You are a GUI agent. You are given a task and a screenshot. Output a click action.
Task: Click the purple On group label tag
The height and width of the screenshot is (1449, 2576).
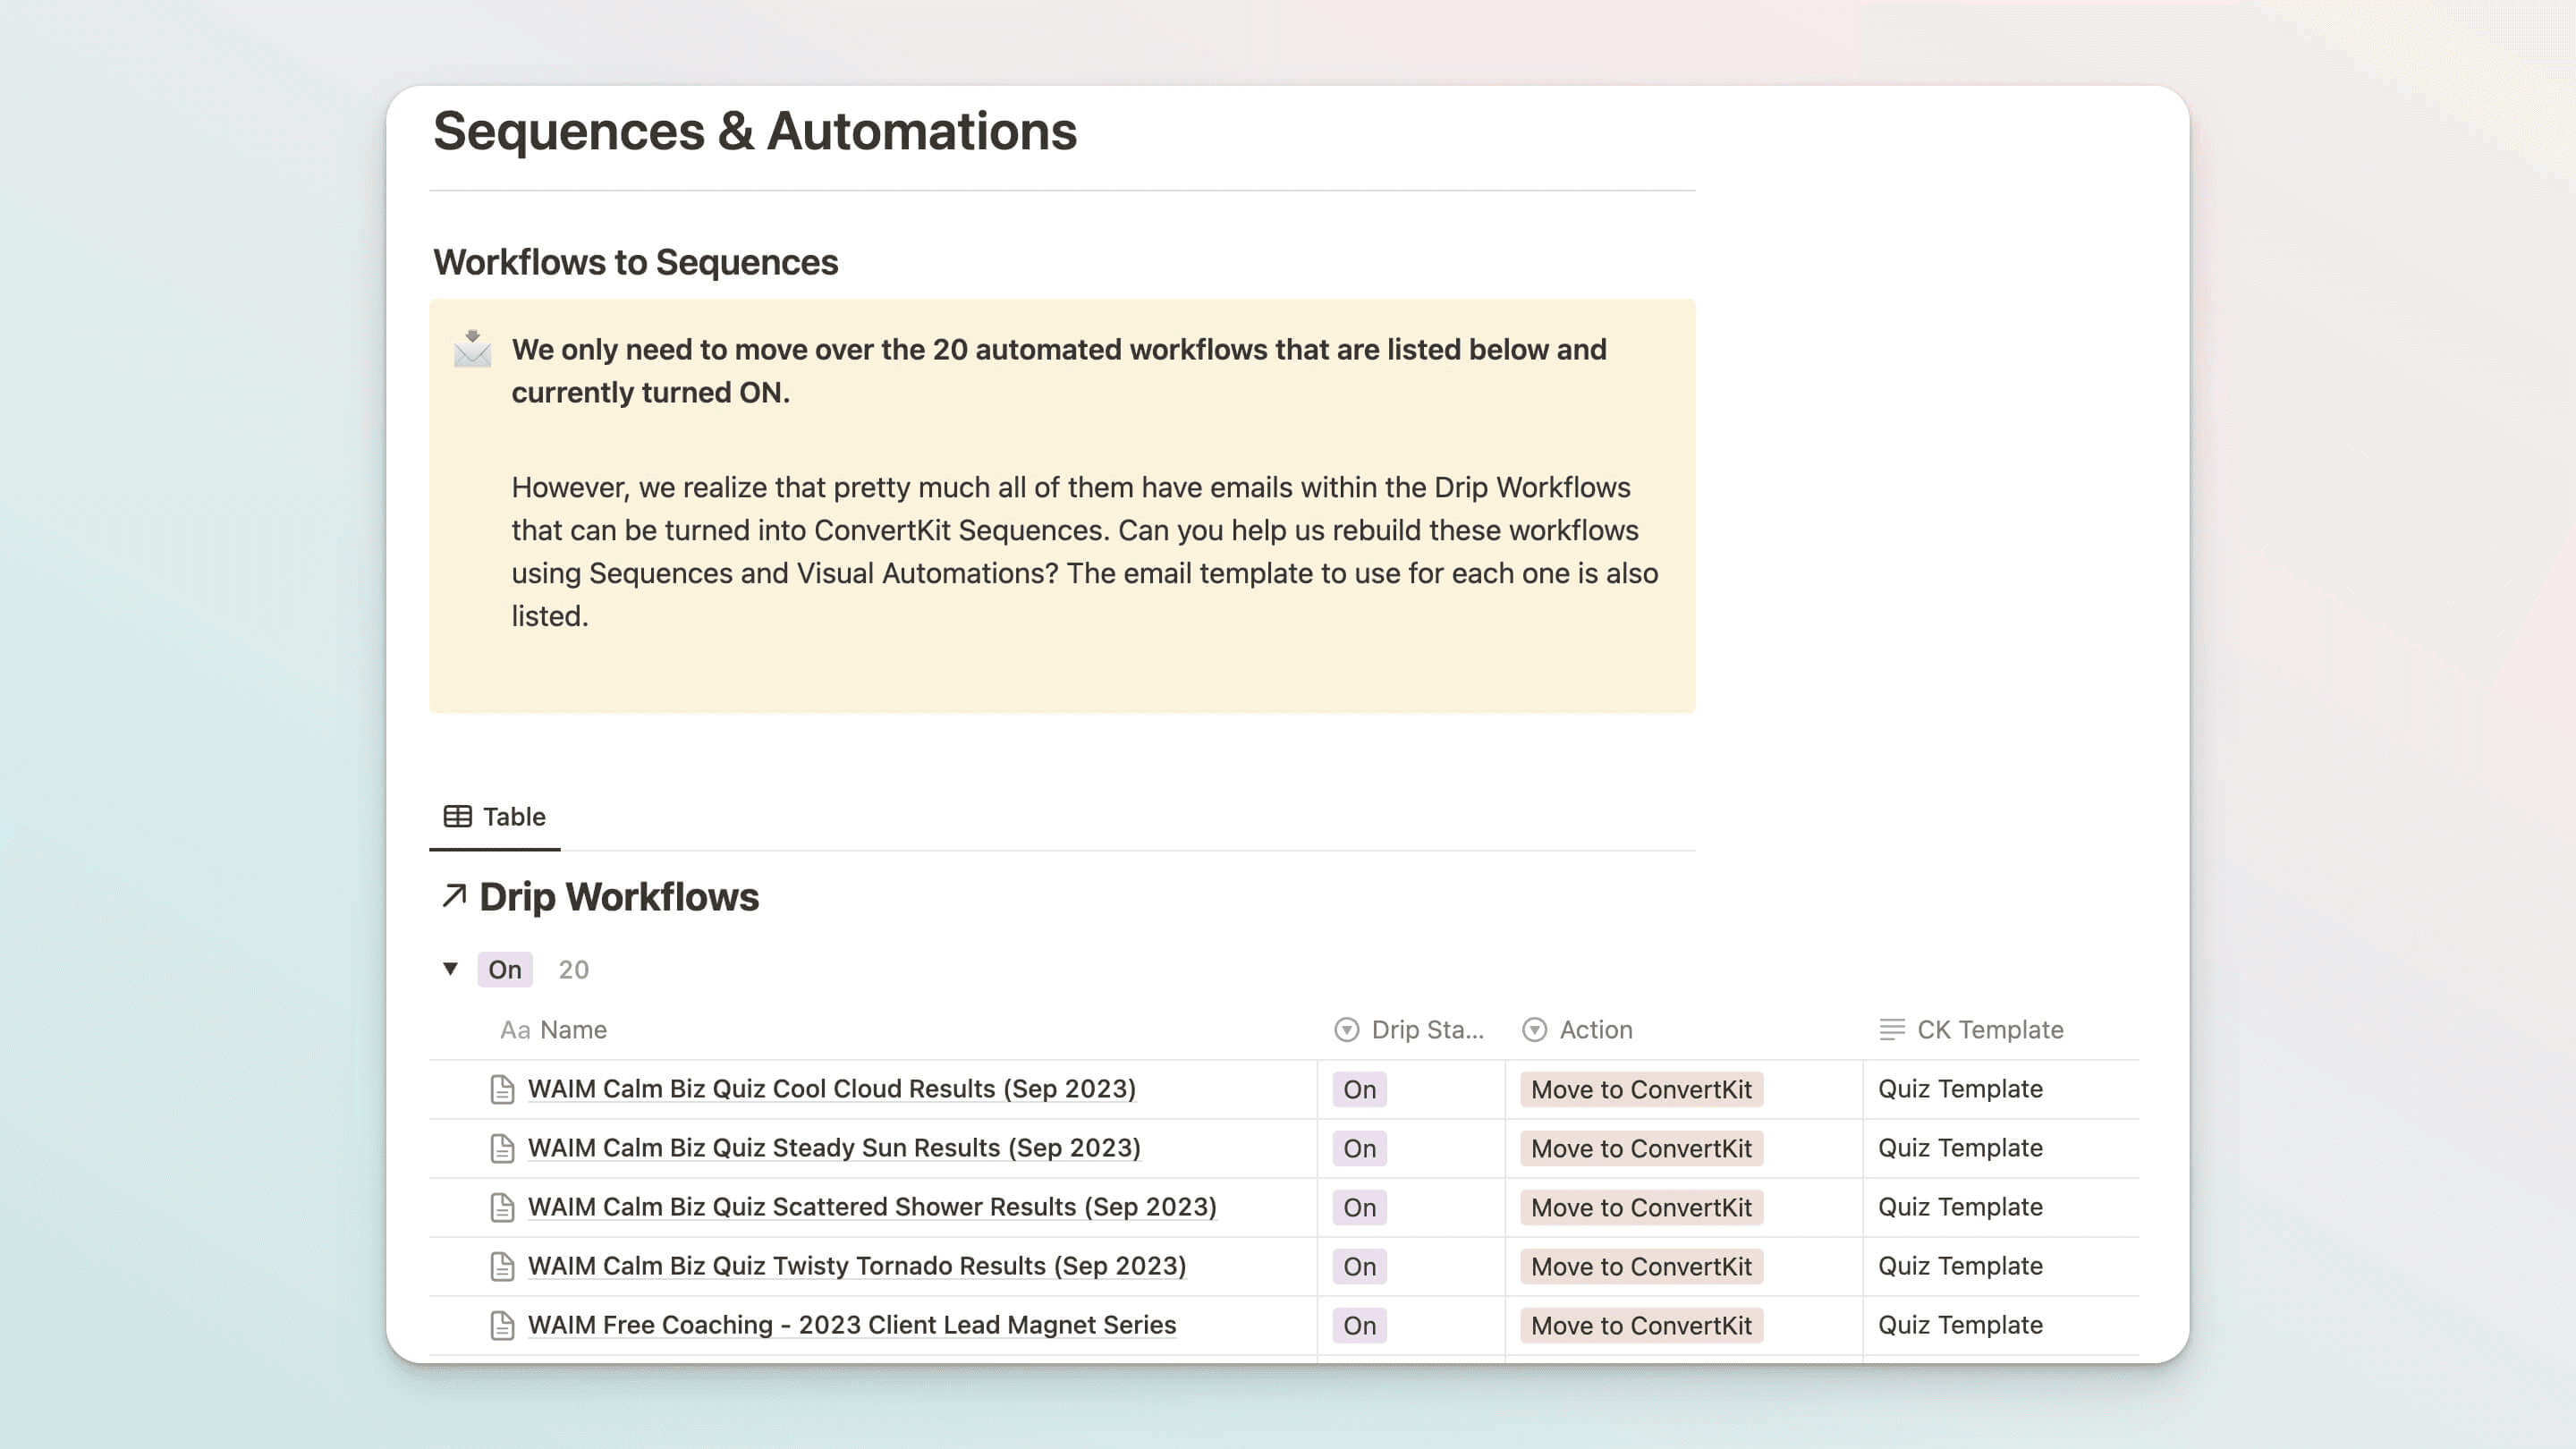[504, 969]
